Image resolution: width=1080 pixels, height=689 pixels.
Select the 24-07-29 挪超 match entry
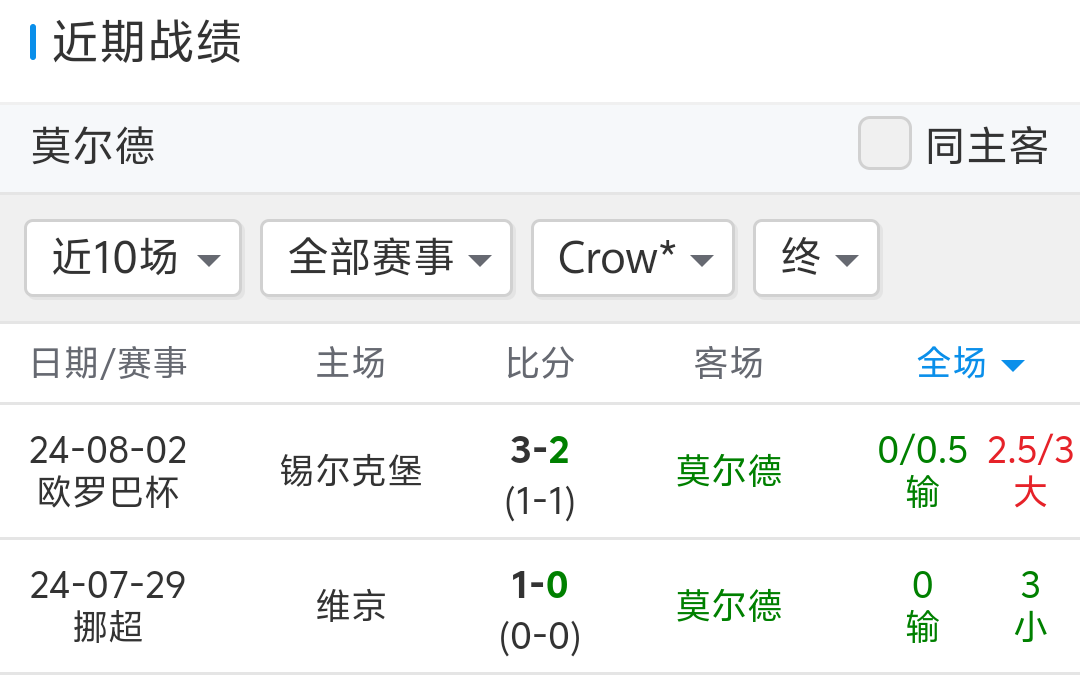[x=108, y=606]
